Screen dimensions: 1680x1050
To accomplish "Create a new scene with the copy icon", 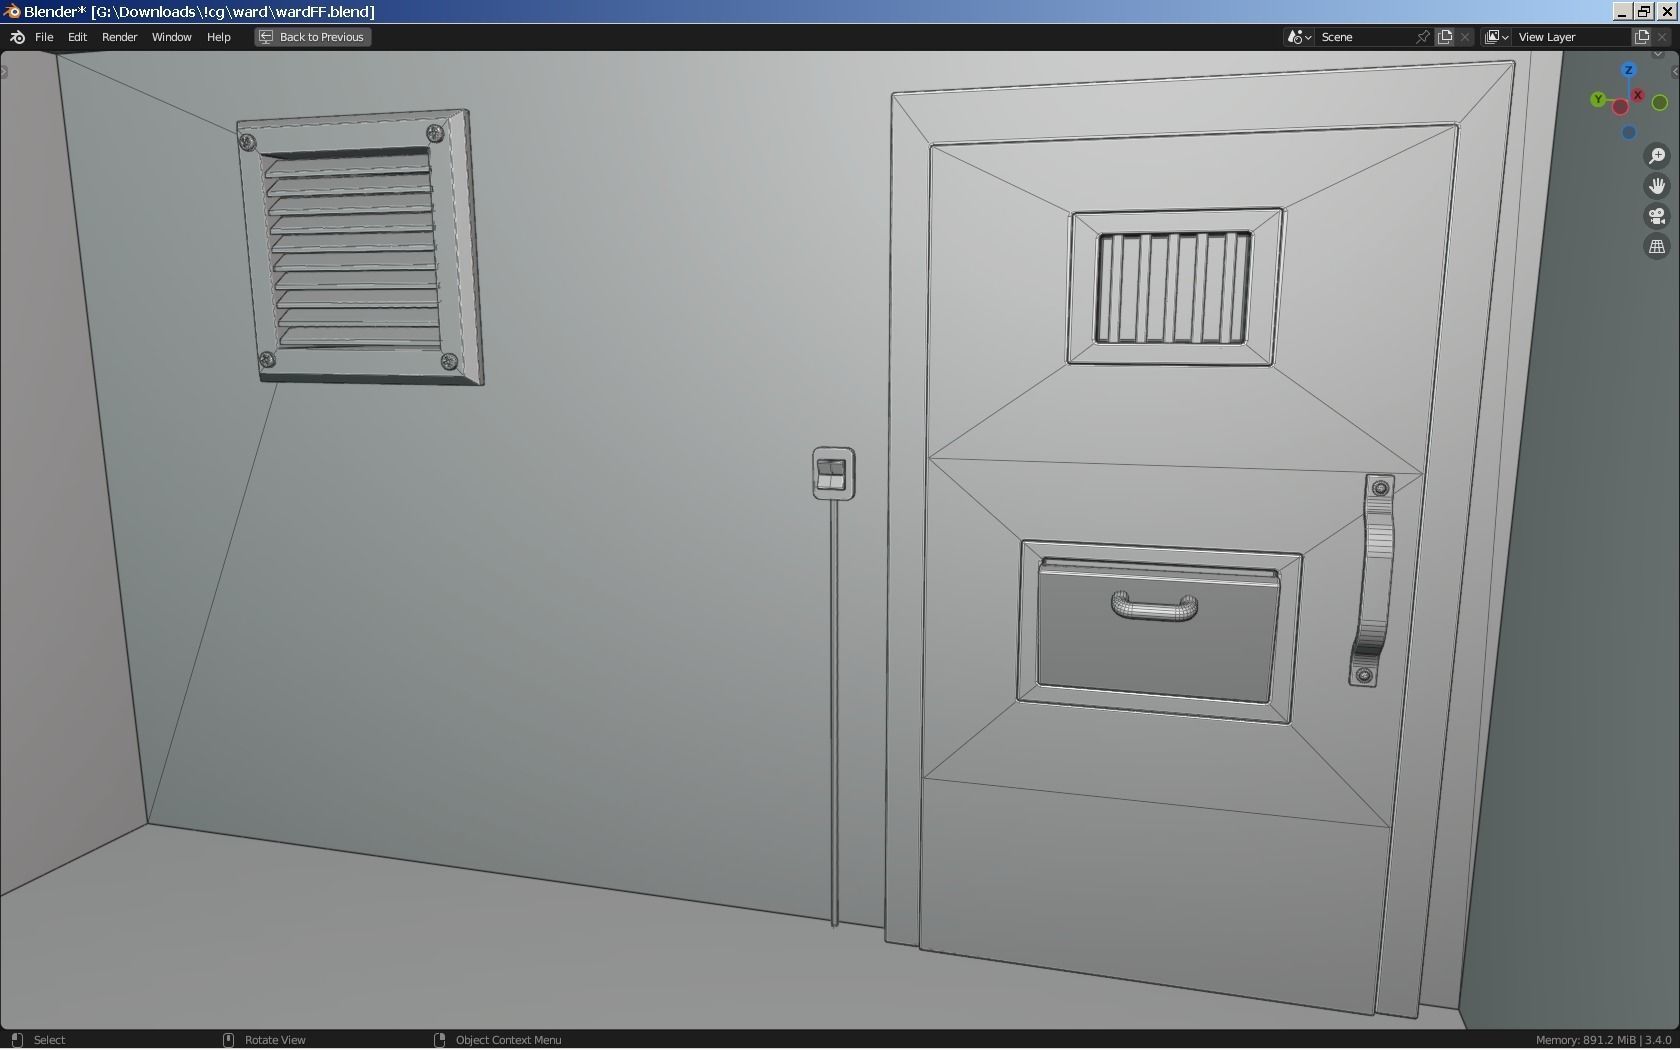I will coord(1445,37).
